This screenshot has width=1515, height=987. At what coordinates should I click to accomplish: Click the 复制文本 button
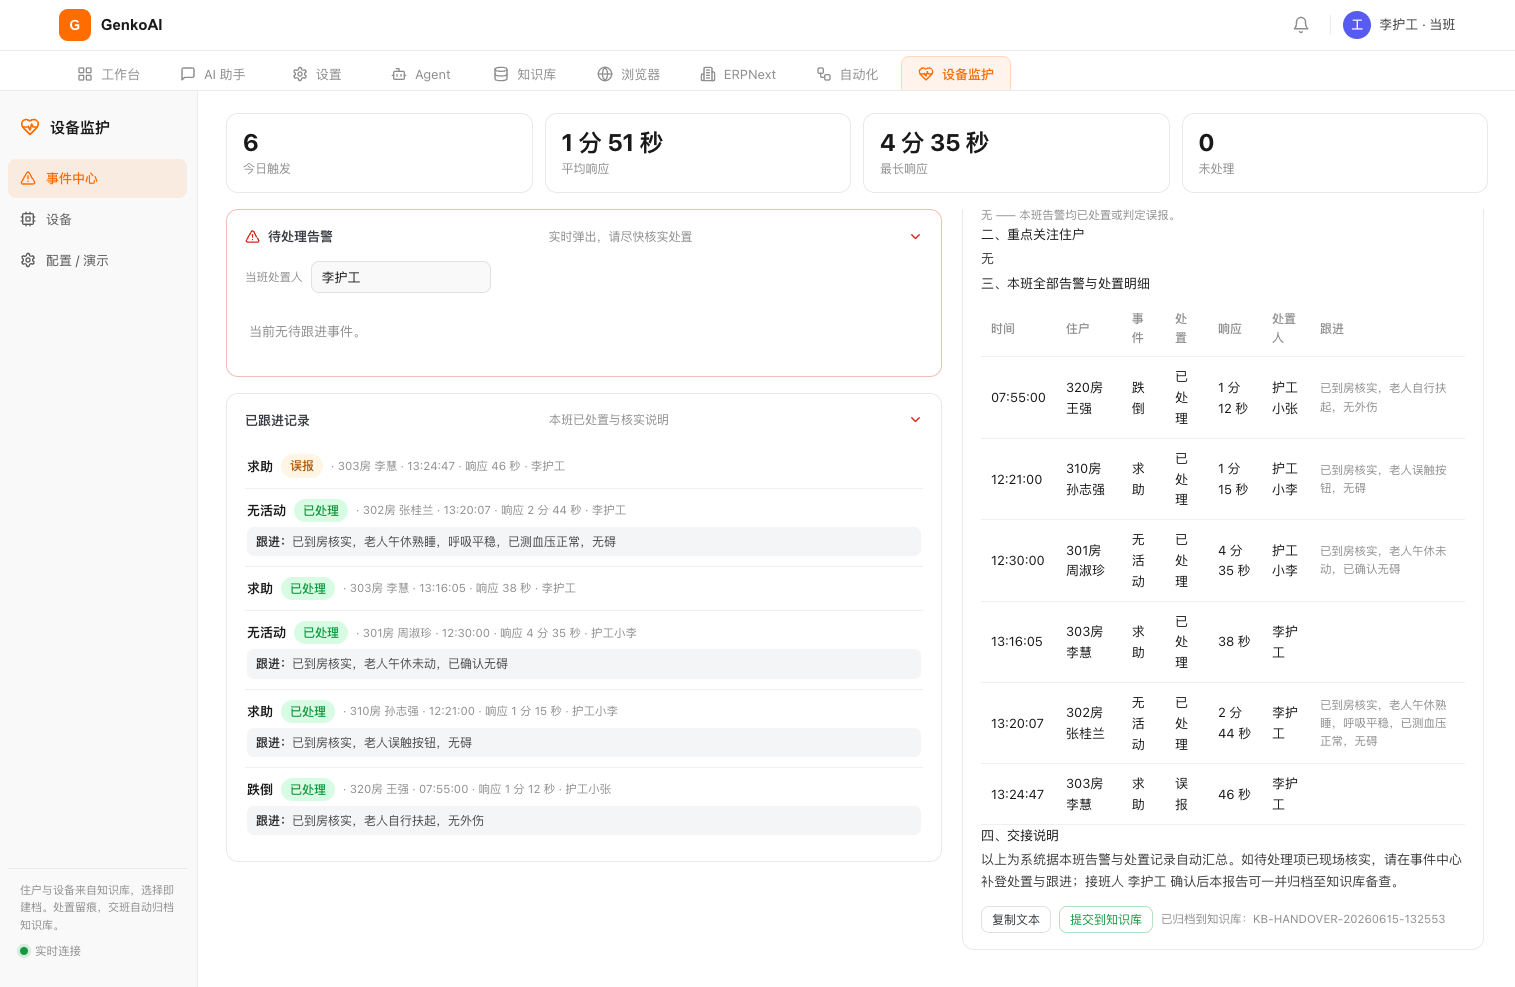pos(1016,919)
